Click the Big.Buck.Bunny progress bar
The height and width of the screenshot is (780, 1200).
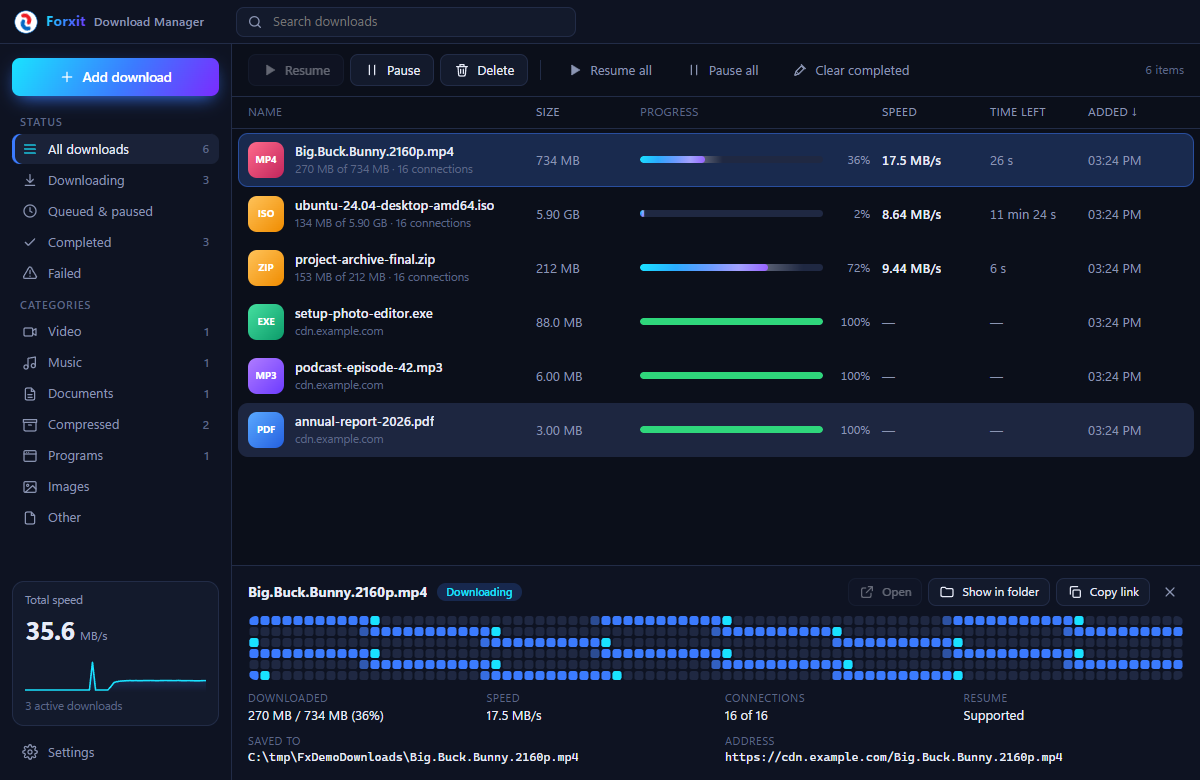tap(731, 160)
